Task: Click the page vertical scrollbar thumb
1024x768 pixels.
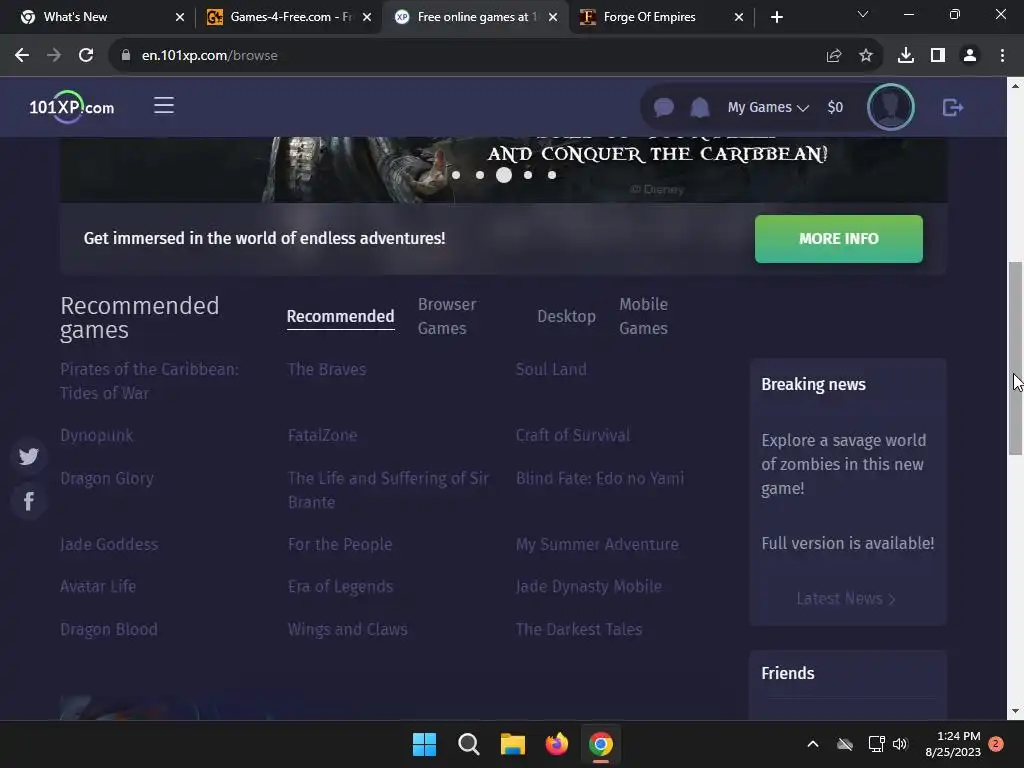Action: [1015, 358]
